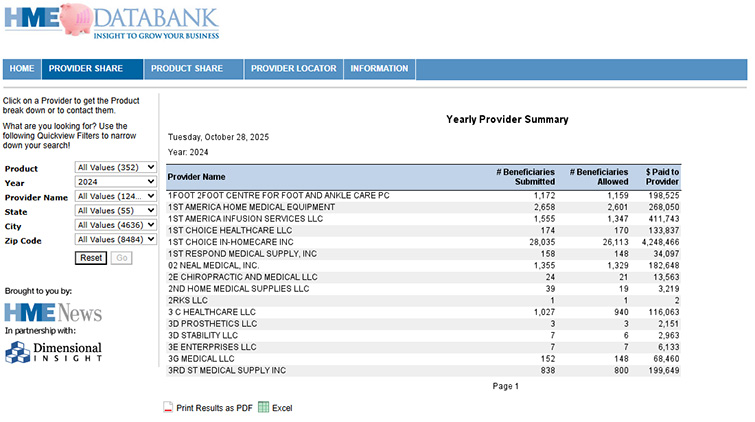
Task: Select provider 1FOOT 2FOOT CENTRE FOR FOOT AND ANKLE CARE PC
Action: (279, 195)
